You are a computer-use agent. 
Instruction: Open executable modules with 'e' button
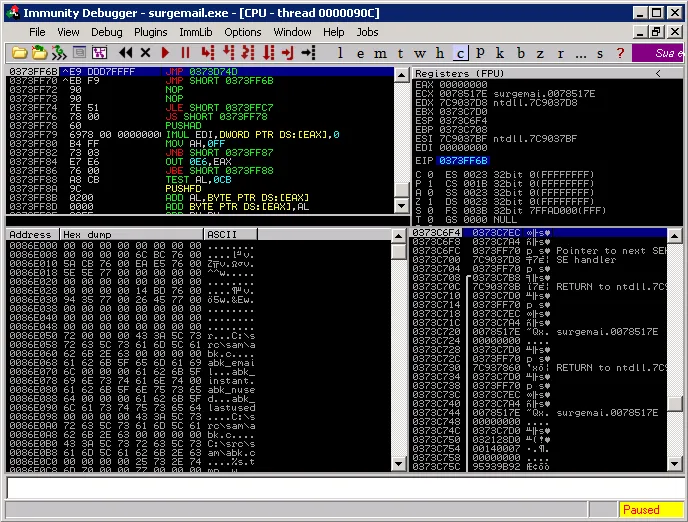(361, 52)
